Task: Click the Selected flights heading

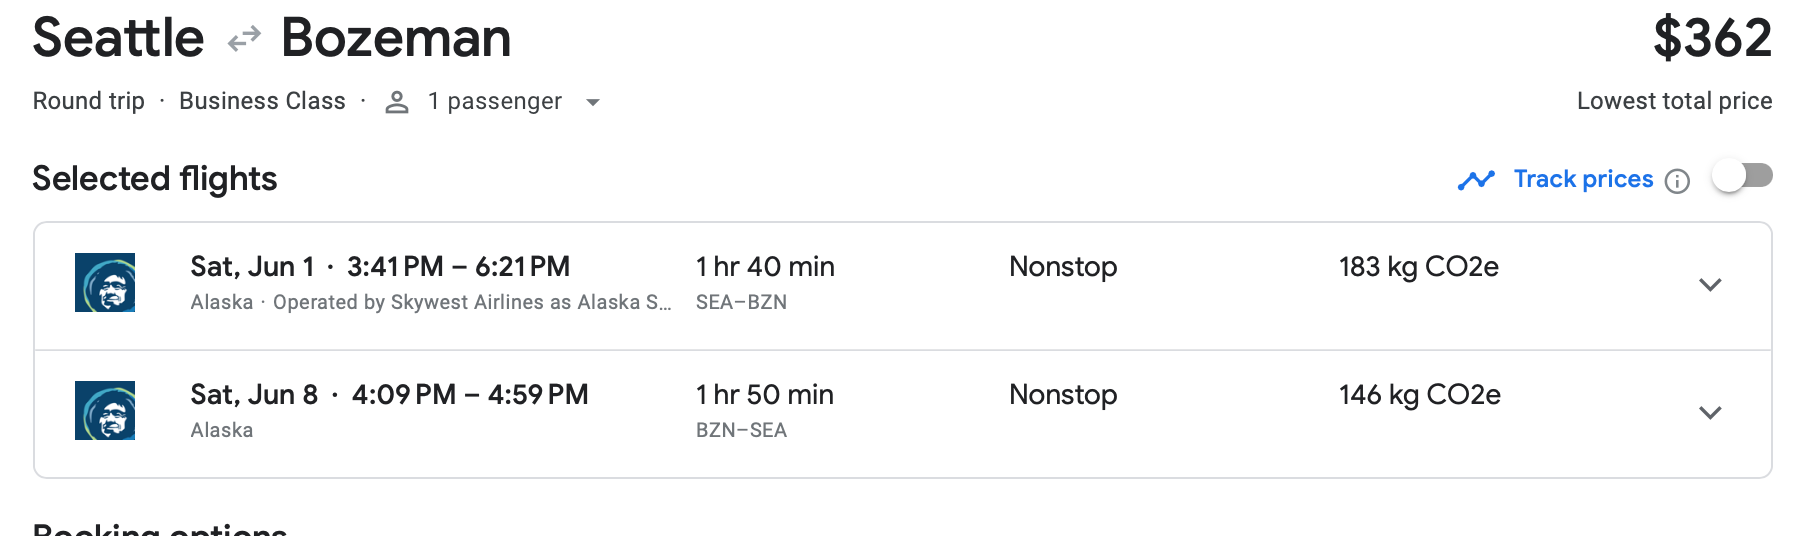Action: coord(155,179)
